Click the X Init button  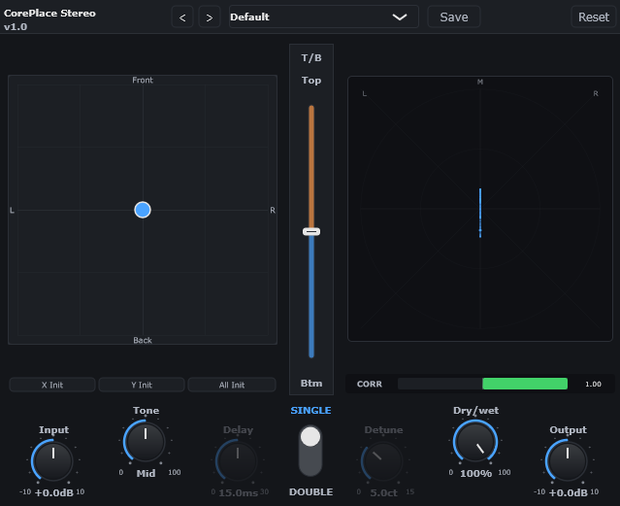click(52, 385)
